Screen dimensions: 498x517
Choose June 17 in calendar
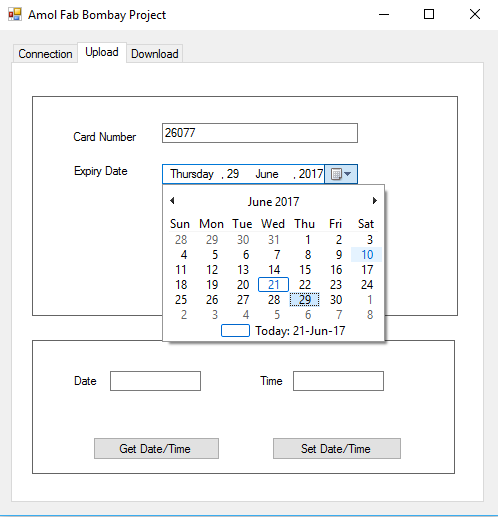(367, 270)
